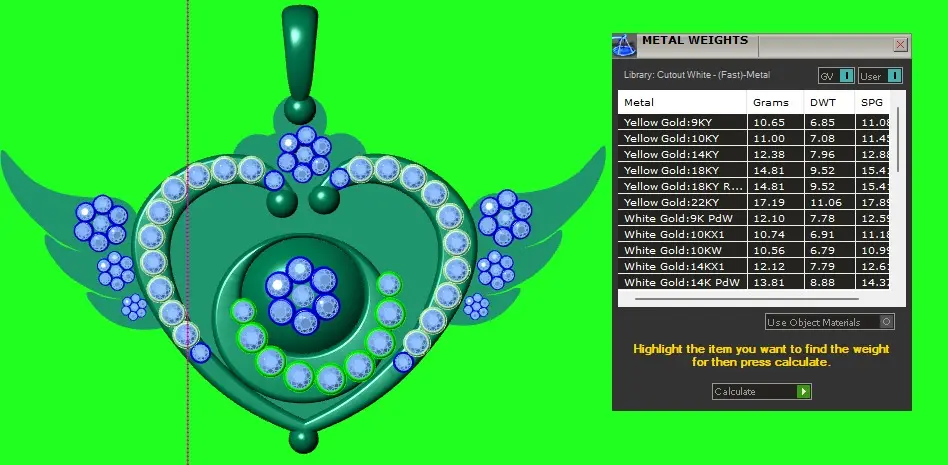Image resolution: width=948 pixels, height=465 pixels.
Task: Select the Yellow Gold:14KY row
Action: click(x=753, y=154)
